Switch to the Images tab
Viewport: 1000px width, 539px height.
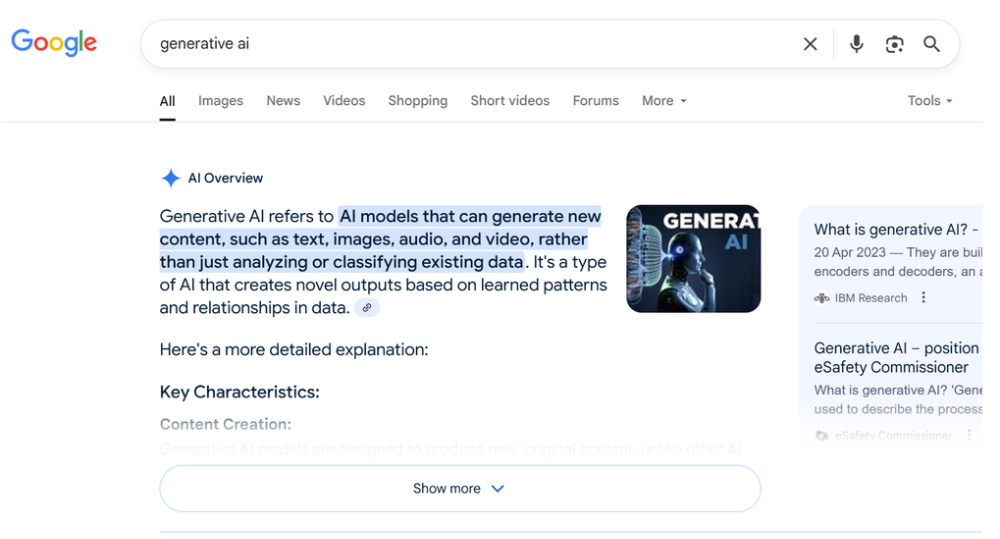(x=221, y=101)
